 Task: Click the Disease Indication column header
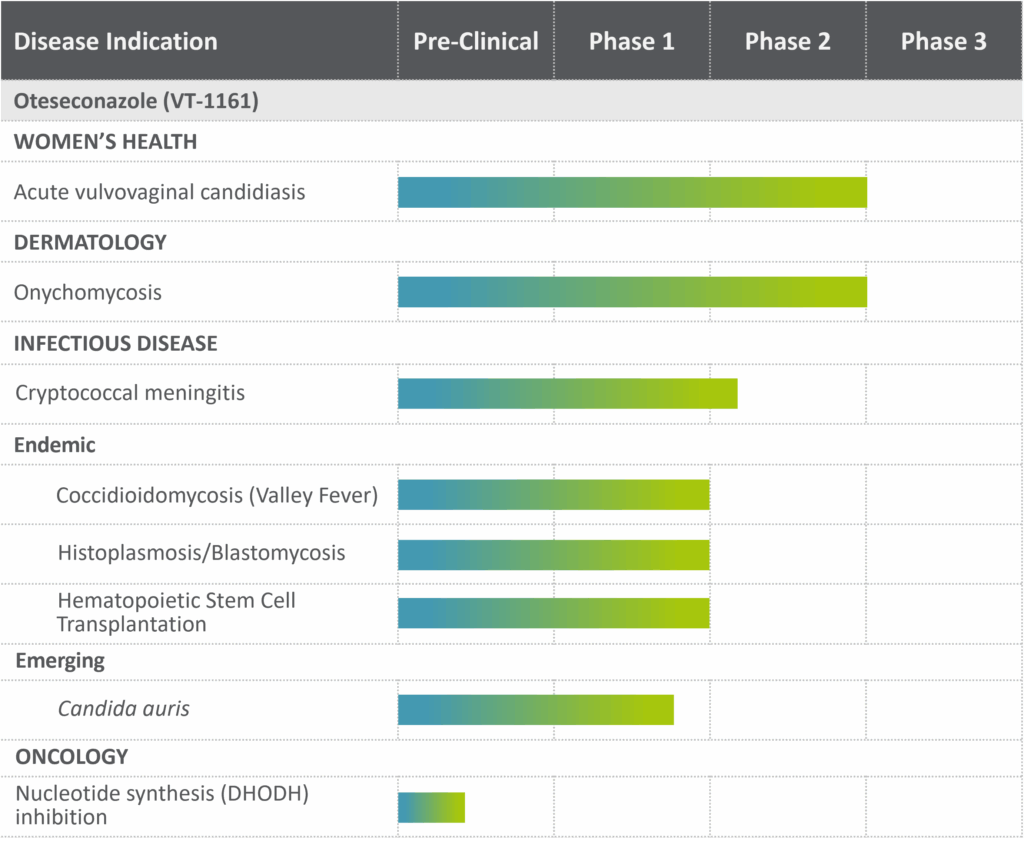[x=115, y=41]
